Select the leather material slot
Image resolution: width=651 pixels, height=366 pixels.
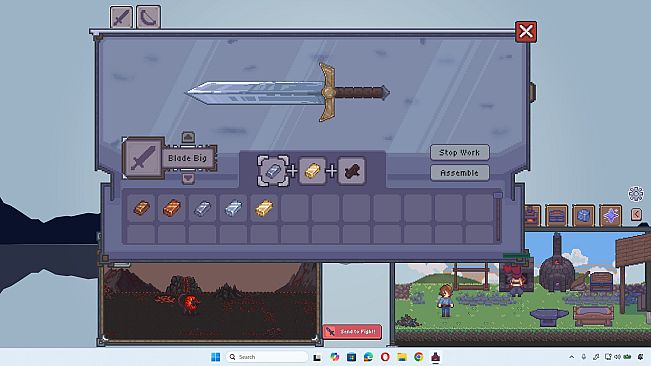tap(351, 171)
